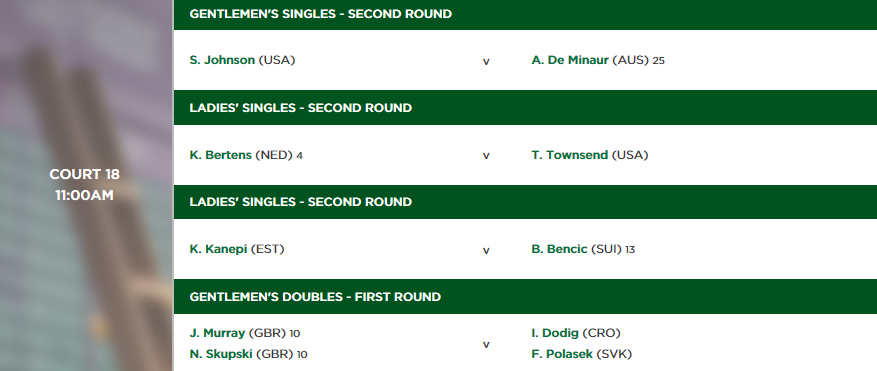Click the blurred court image panel
This screenshot has width=877, height=371.
(x=86, y=185)
